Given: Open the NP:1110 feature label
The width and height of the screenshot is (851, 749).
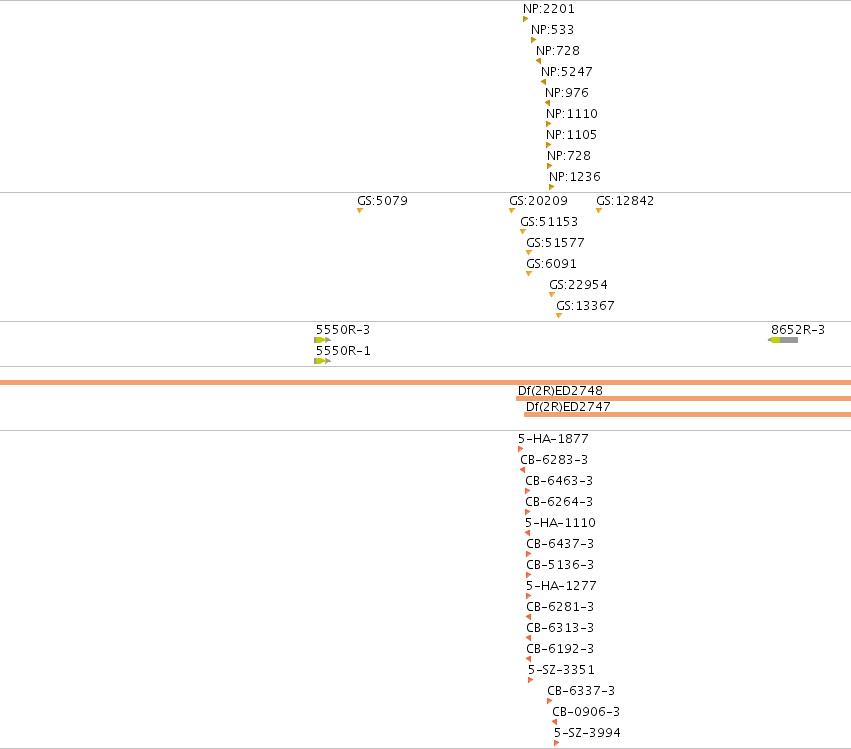Looking at the screenshot, I should [x=571, y=114].
